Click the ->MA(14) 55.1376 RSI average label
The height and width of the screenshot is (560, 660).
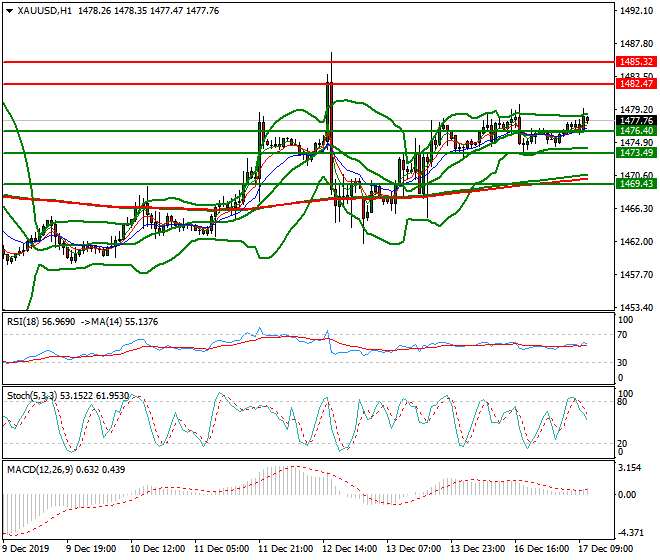click(119, 322)
